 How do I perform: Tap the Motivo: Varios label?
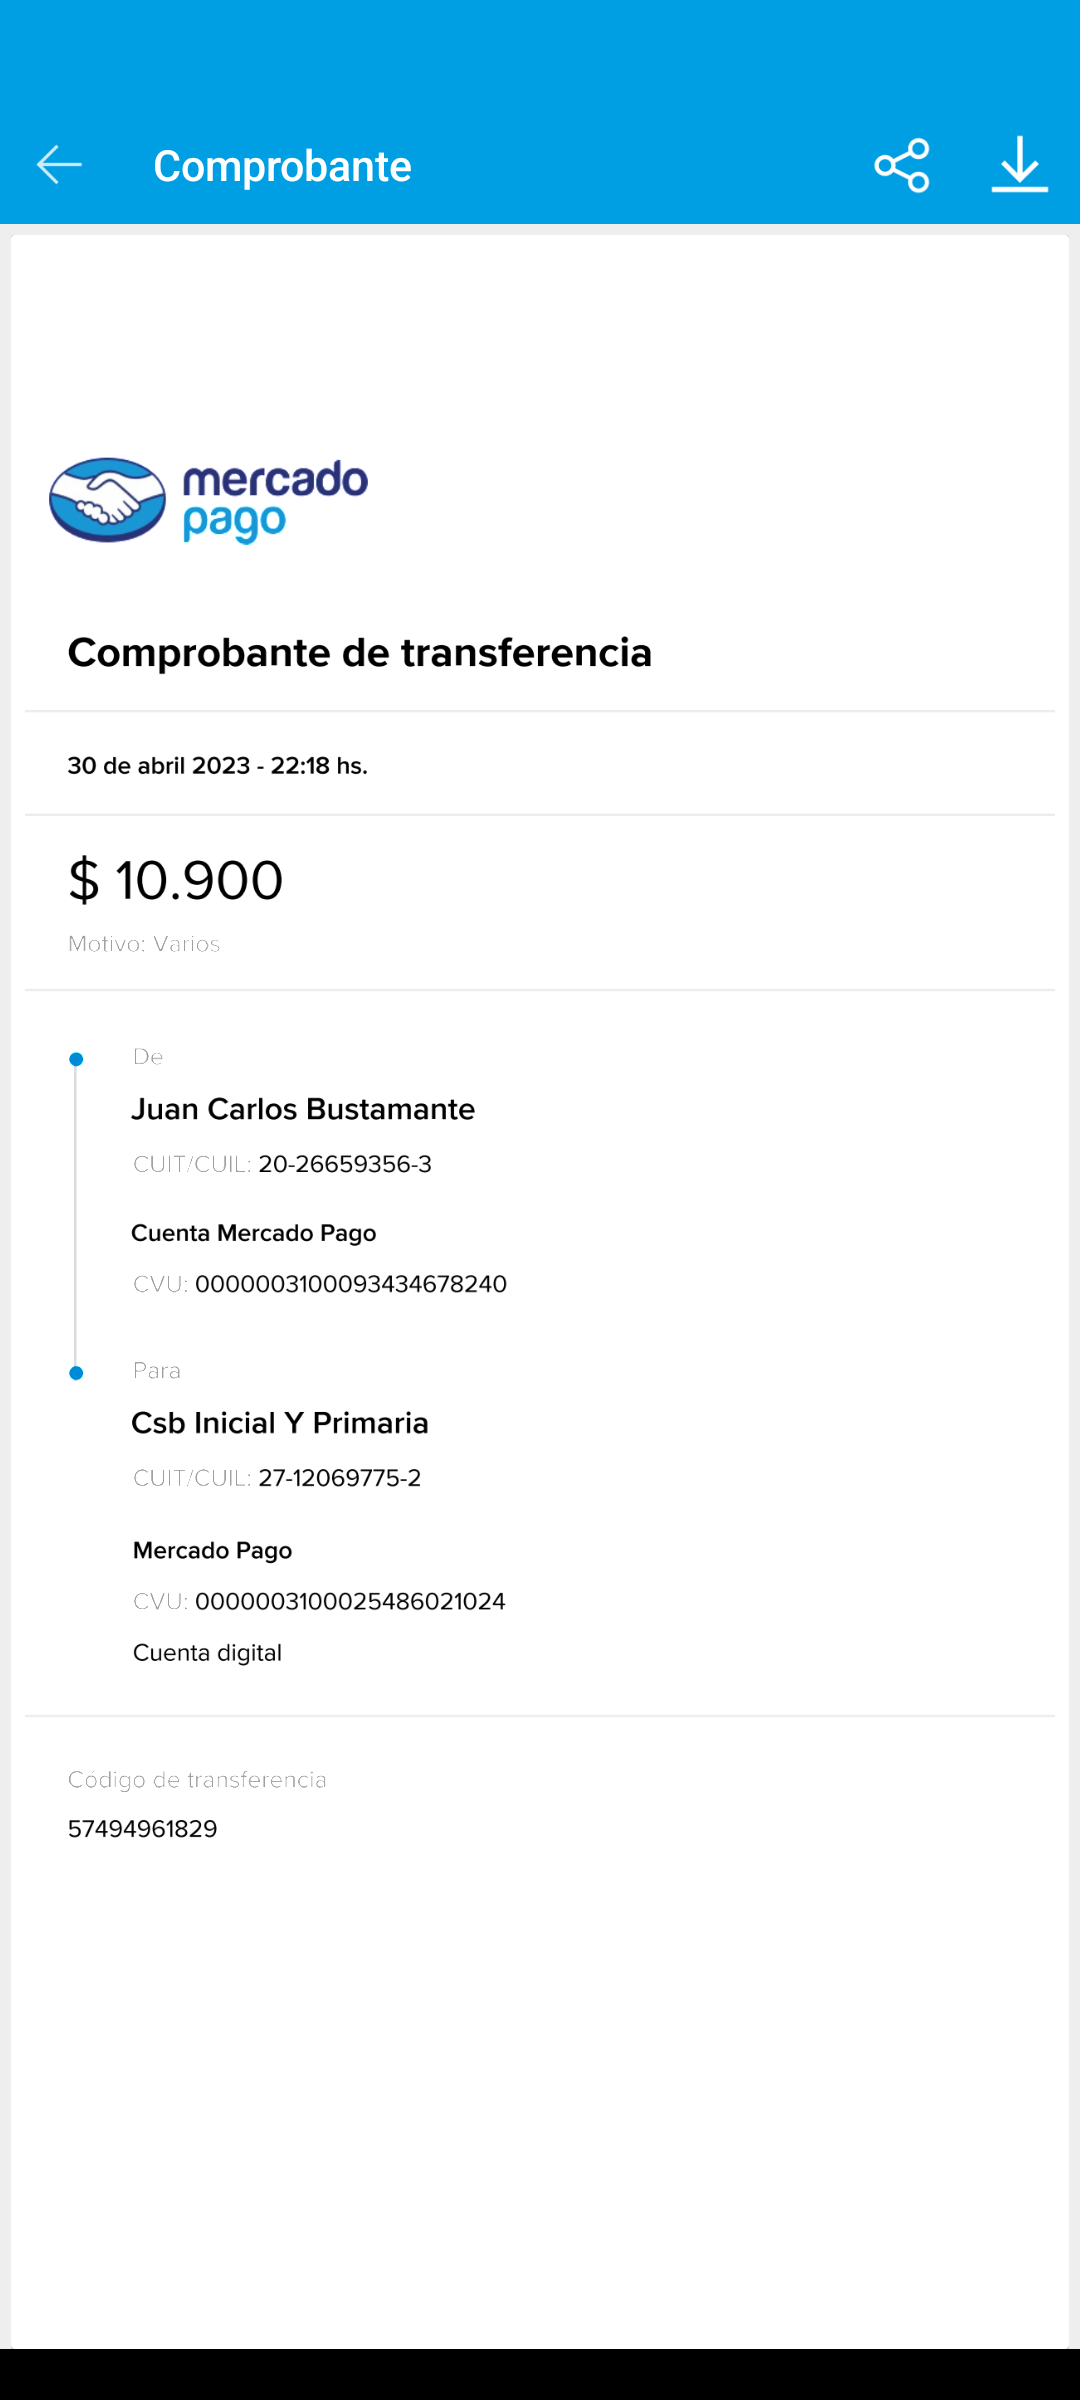click(144, 944)
